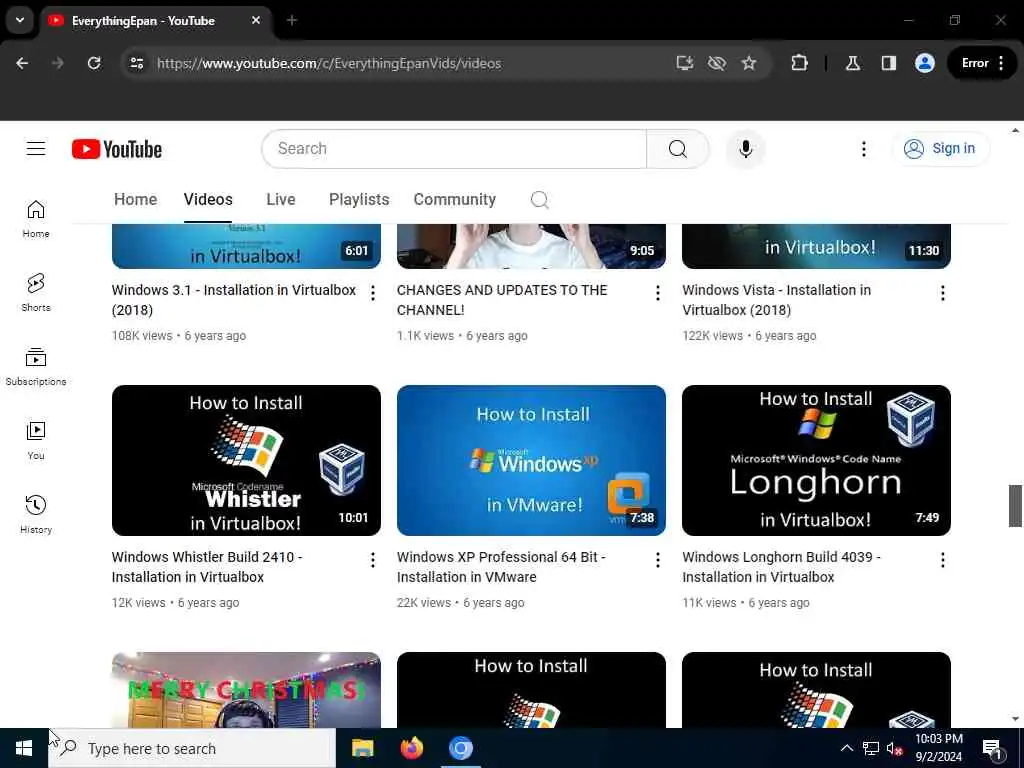Screen dimensions: 1024x768
Task: Click the Sign in button
Action: coord(940,149)
